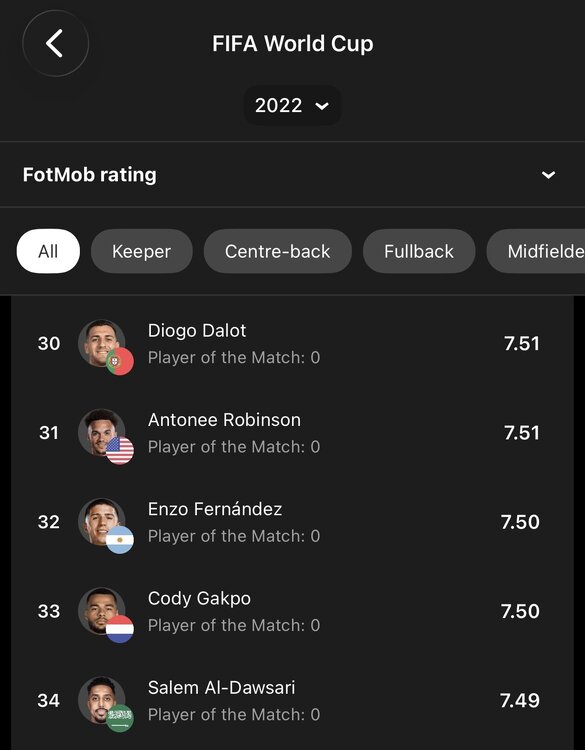Select the All position filter
Image resolution: width=585 pixels, height=750 pixels.
[48, 251]
